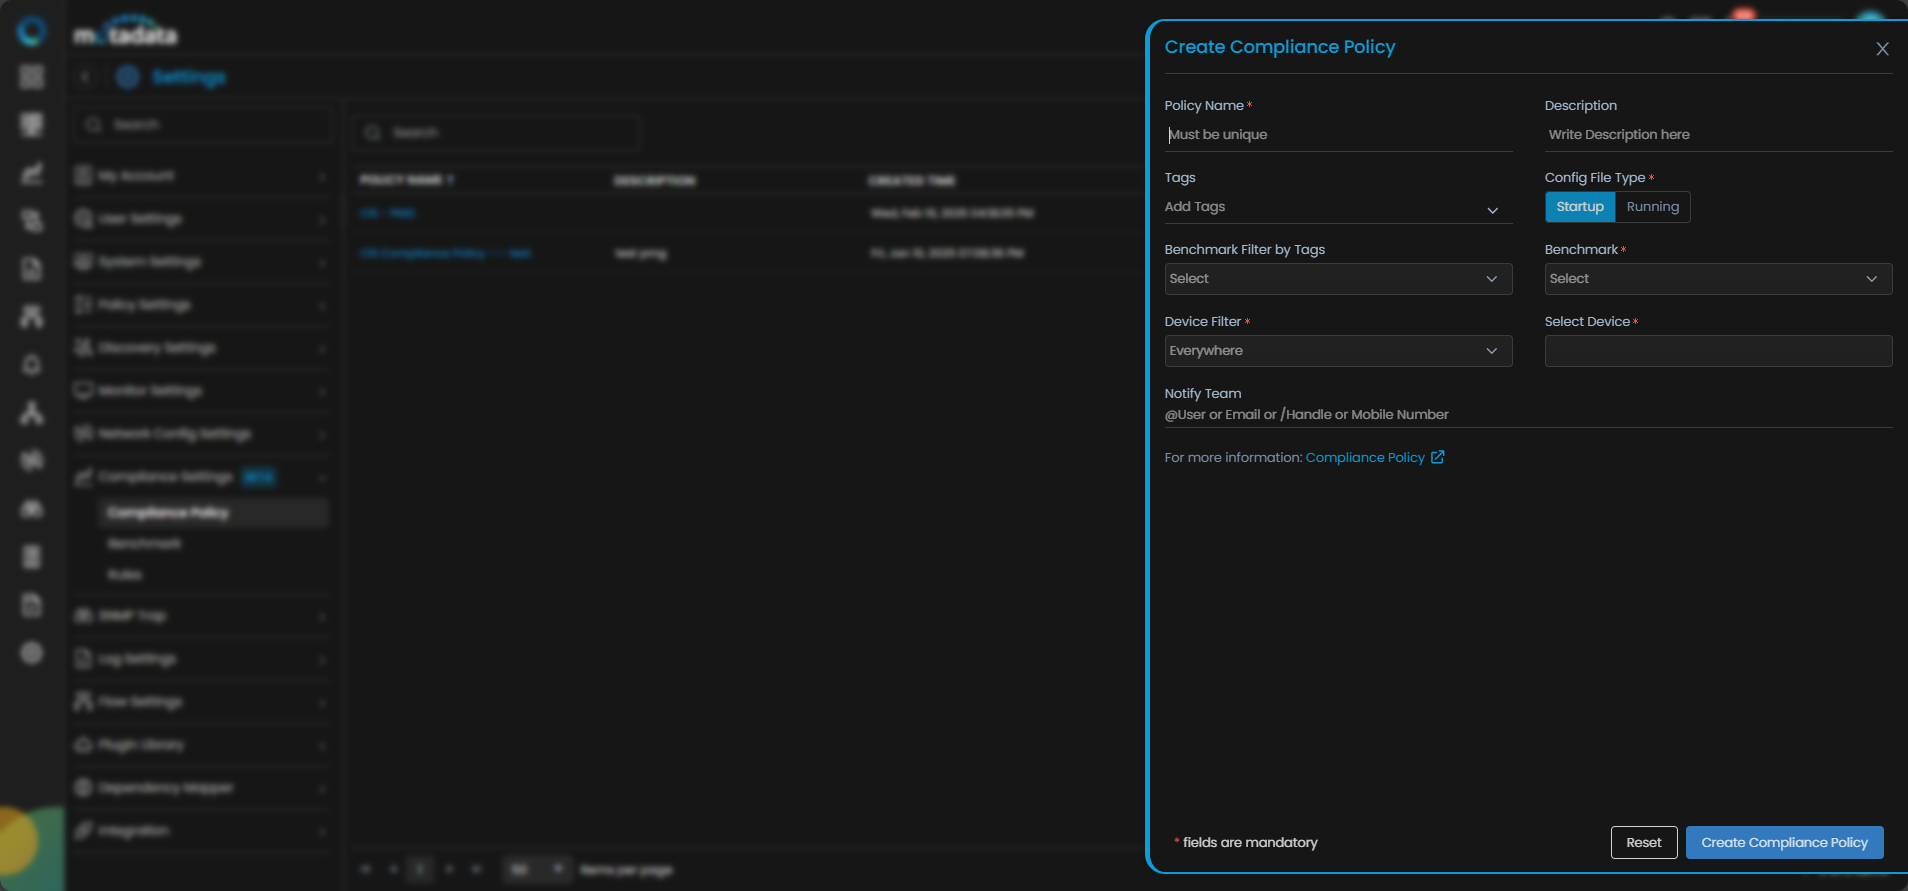1908x891 pixels.
Task: Open the Benchmark select dropdown
Action: [1717, 279]
